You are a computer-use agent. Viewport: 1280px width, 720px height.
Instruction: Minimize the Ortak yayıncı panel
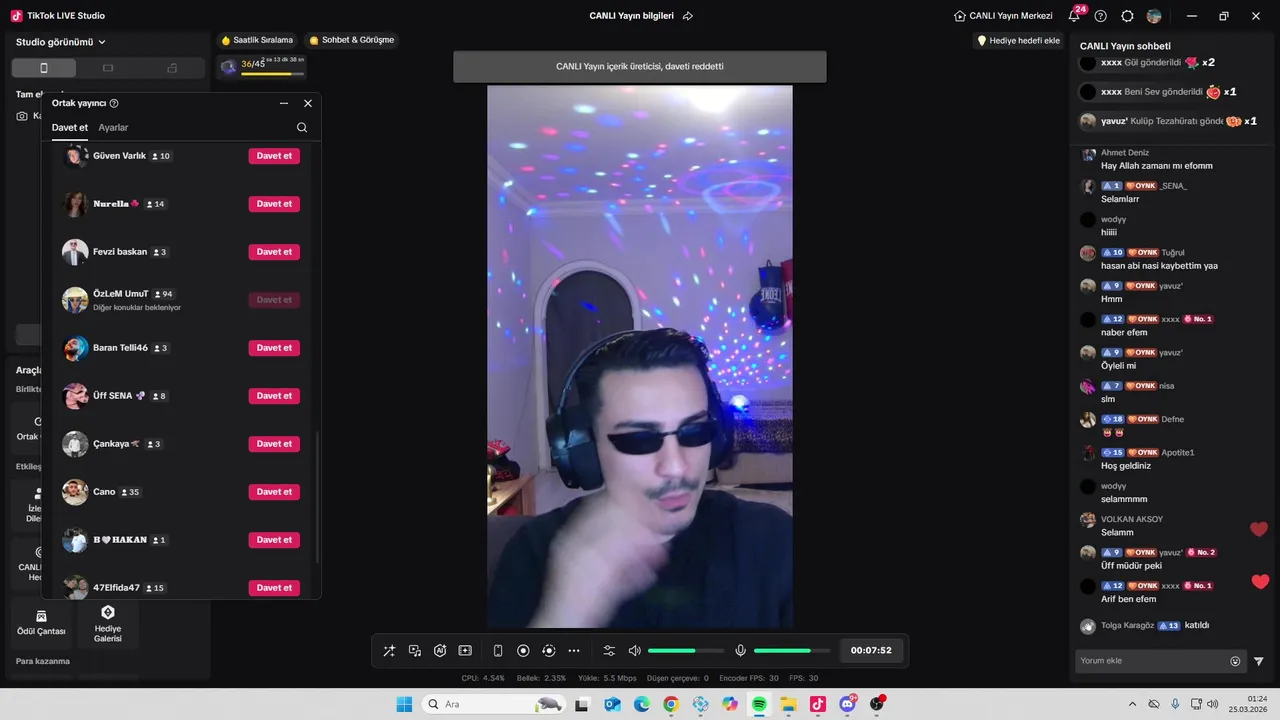(284, 103)
